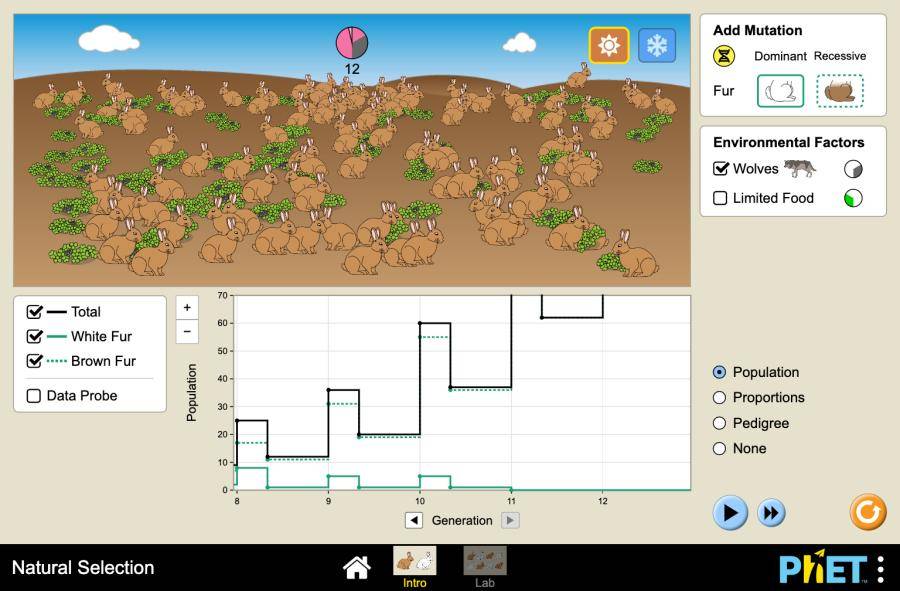
Task: Switch to the Pedigree view option
Action: pyautogui.click(x=719, y=423)
